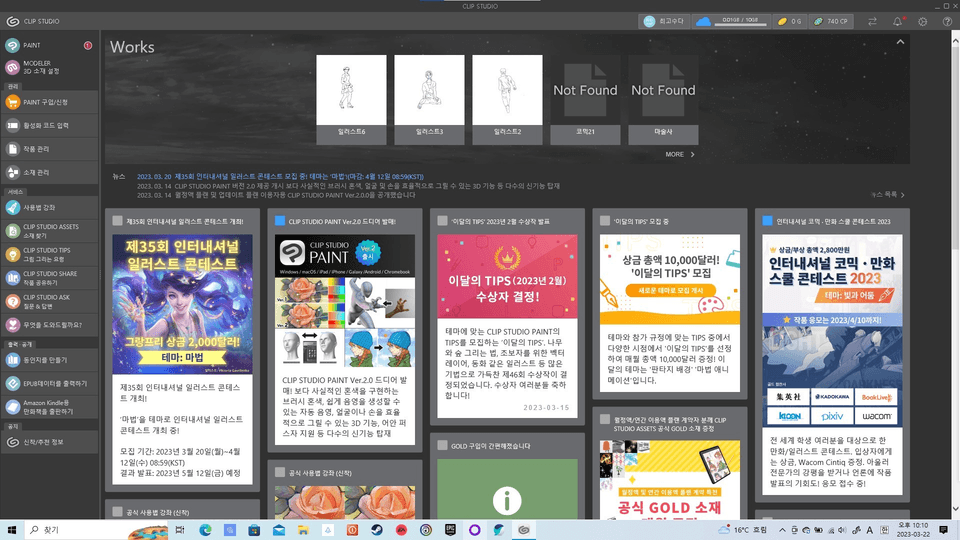Image resolution: width=960 pixels, height=540 pixels.
Task: Collapse the Works section with the up chevron
Action: (900, 42)
